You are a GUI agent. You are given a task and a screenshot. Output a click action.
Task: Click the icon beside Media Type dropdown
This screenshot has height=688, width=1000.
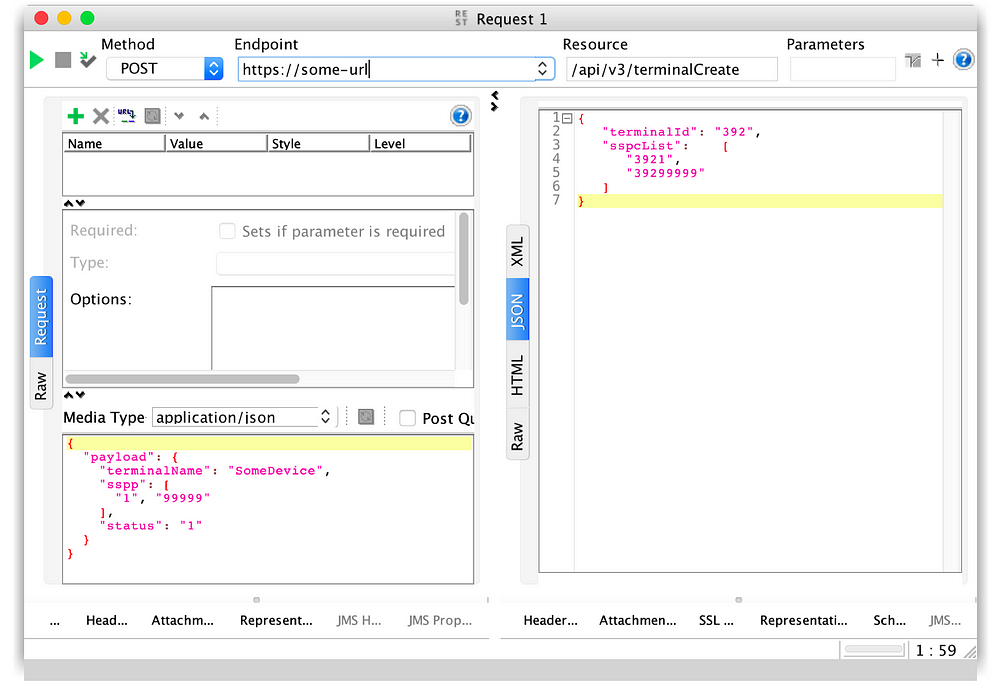[x=366, y=417]
